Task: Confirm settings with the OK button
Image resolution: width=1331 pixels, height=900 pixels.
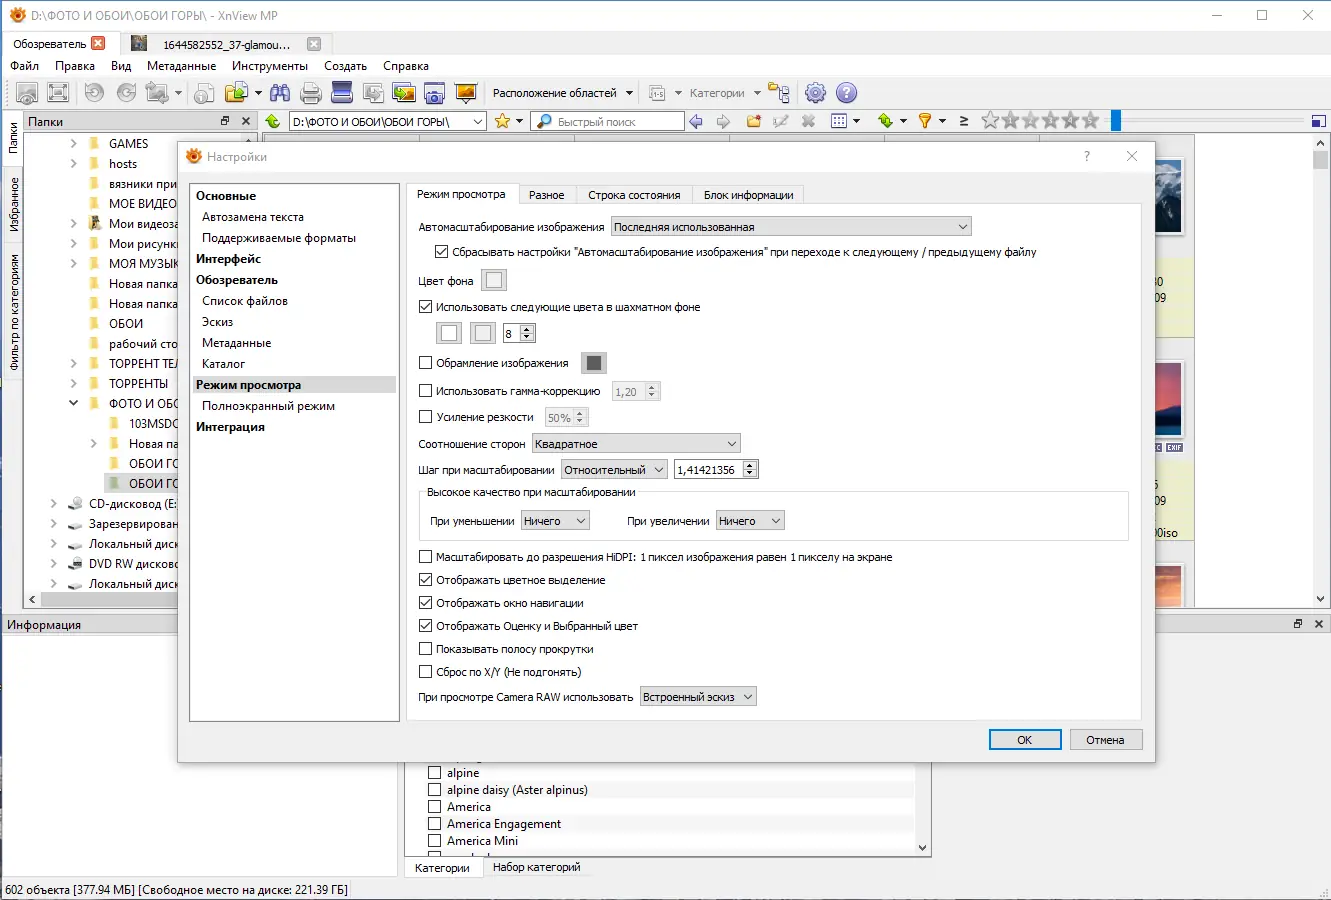Action: pyautogui.click(x=1025, y=740)
